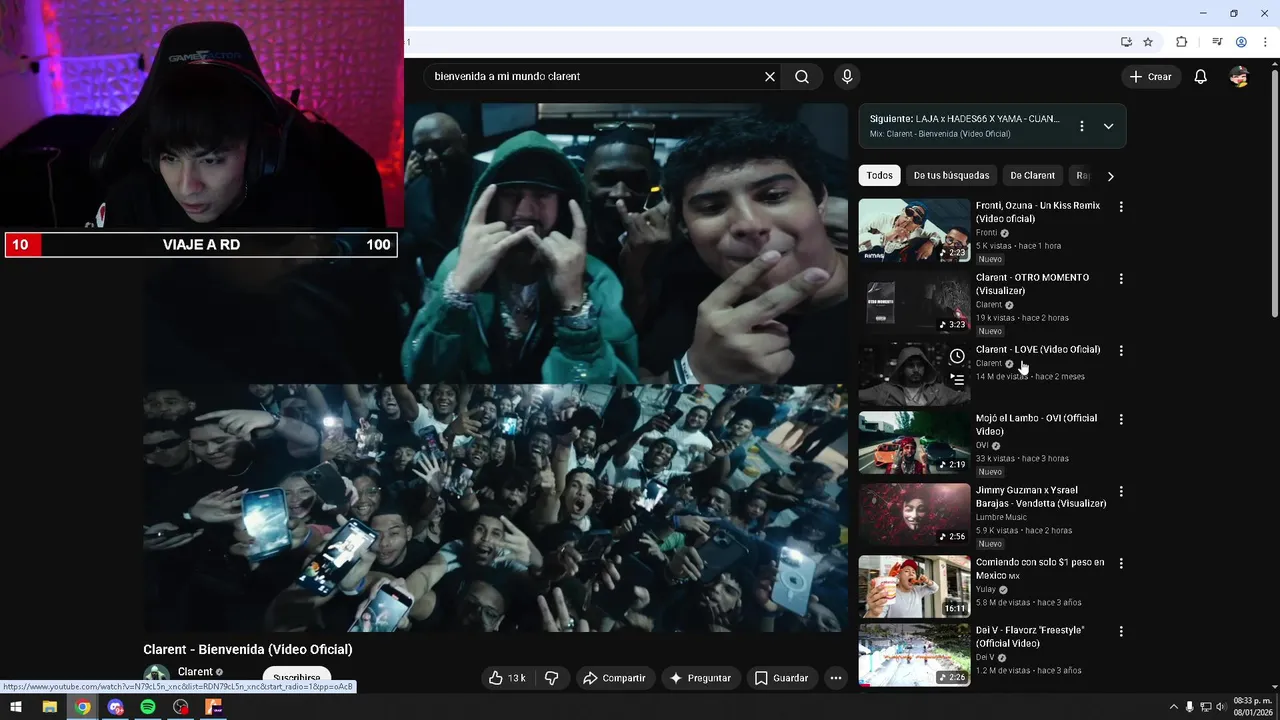Select the De Clarent filter chip

point(1032,175)
